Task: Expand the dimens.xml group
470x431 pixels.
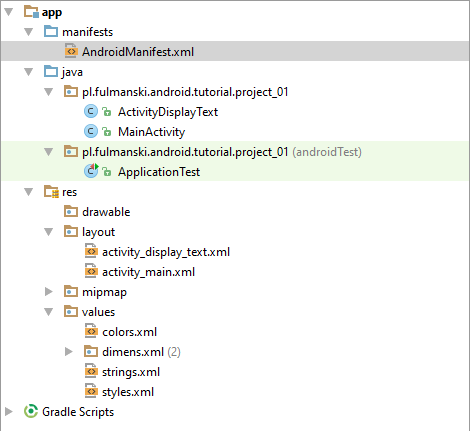Action: click(69, 352)
